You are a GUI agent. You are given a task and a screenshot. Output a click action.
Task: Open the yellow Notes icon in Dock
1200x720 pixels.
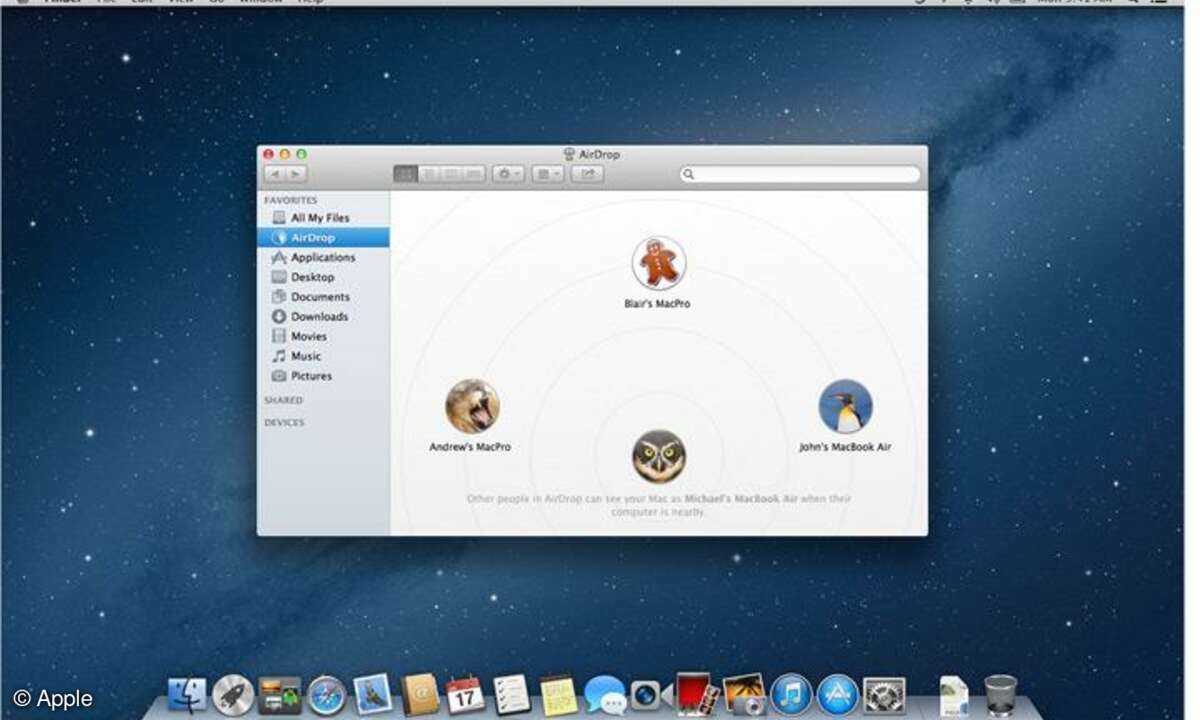tap(558, 694)
